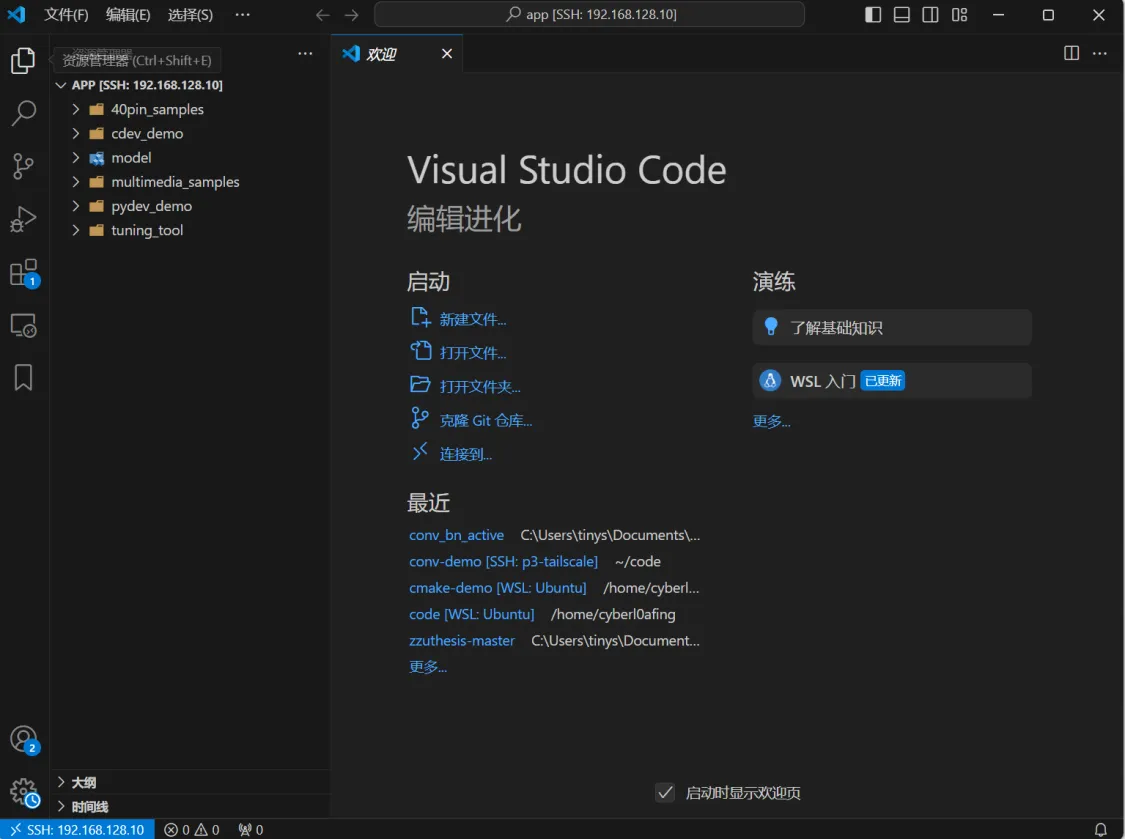Open recent conv-demo [SSH: p3-tailscale]

(x=503, y=561)
